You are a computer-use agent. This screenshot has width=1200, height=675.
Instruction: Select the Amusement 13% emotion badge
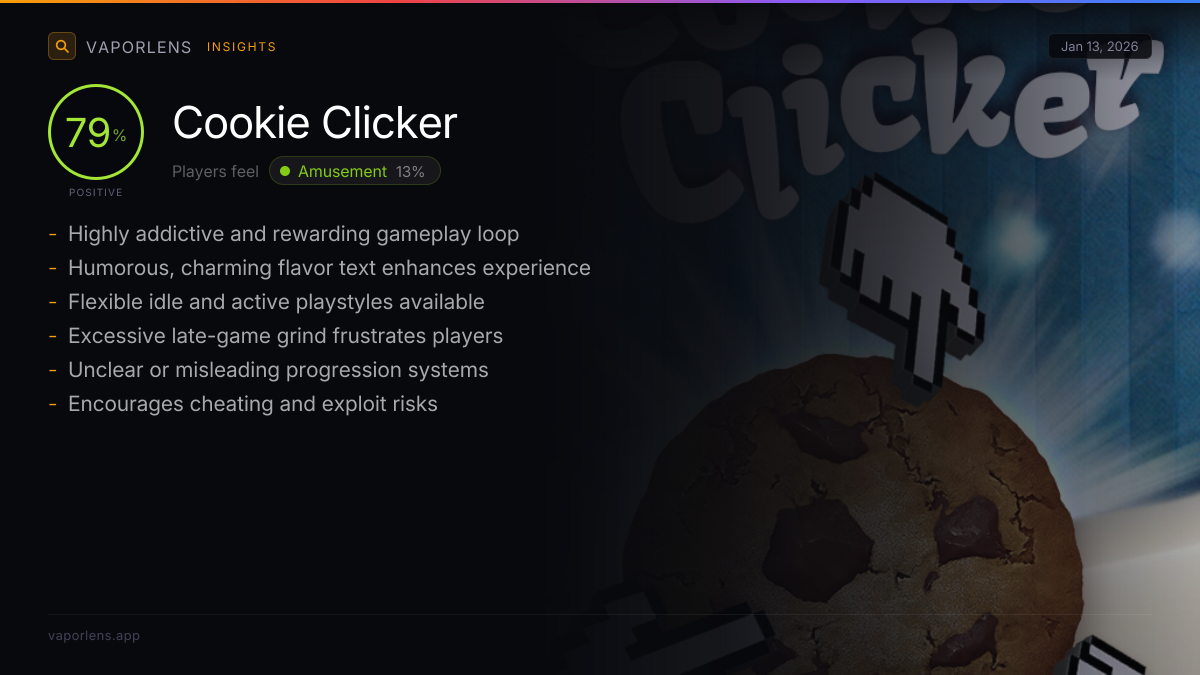pyautogui.click(x=355, y=171)
